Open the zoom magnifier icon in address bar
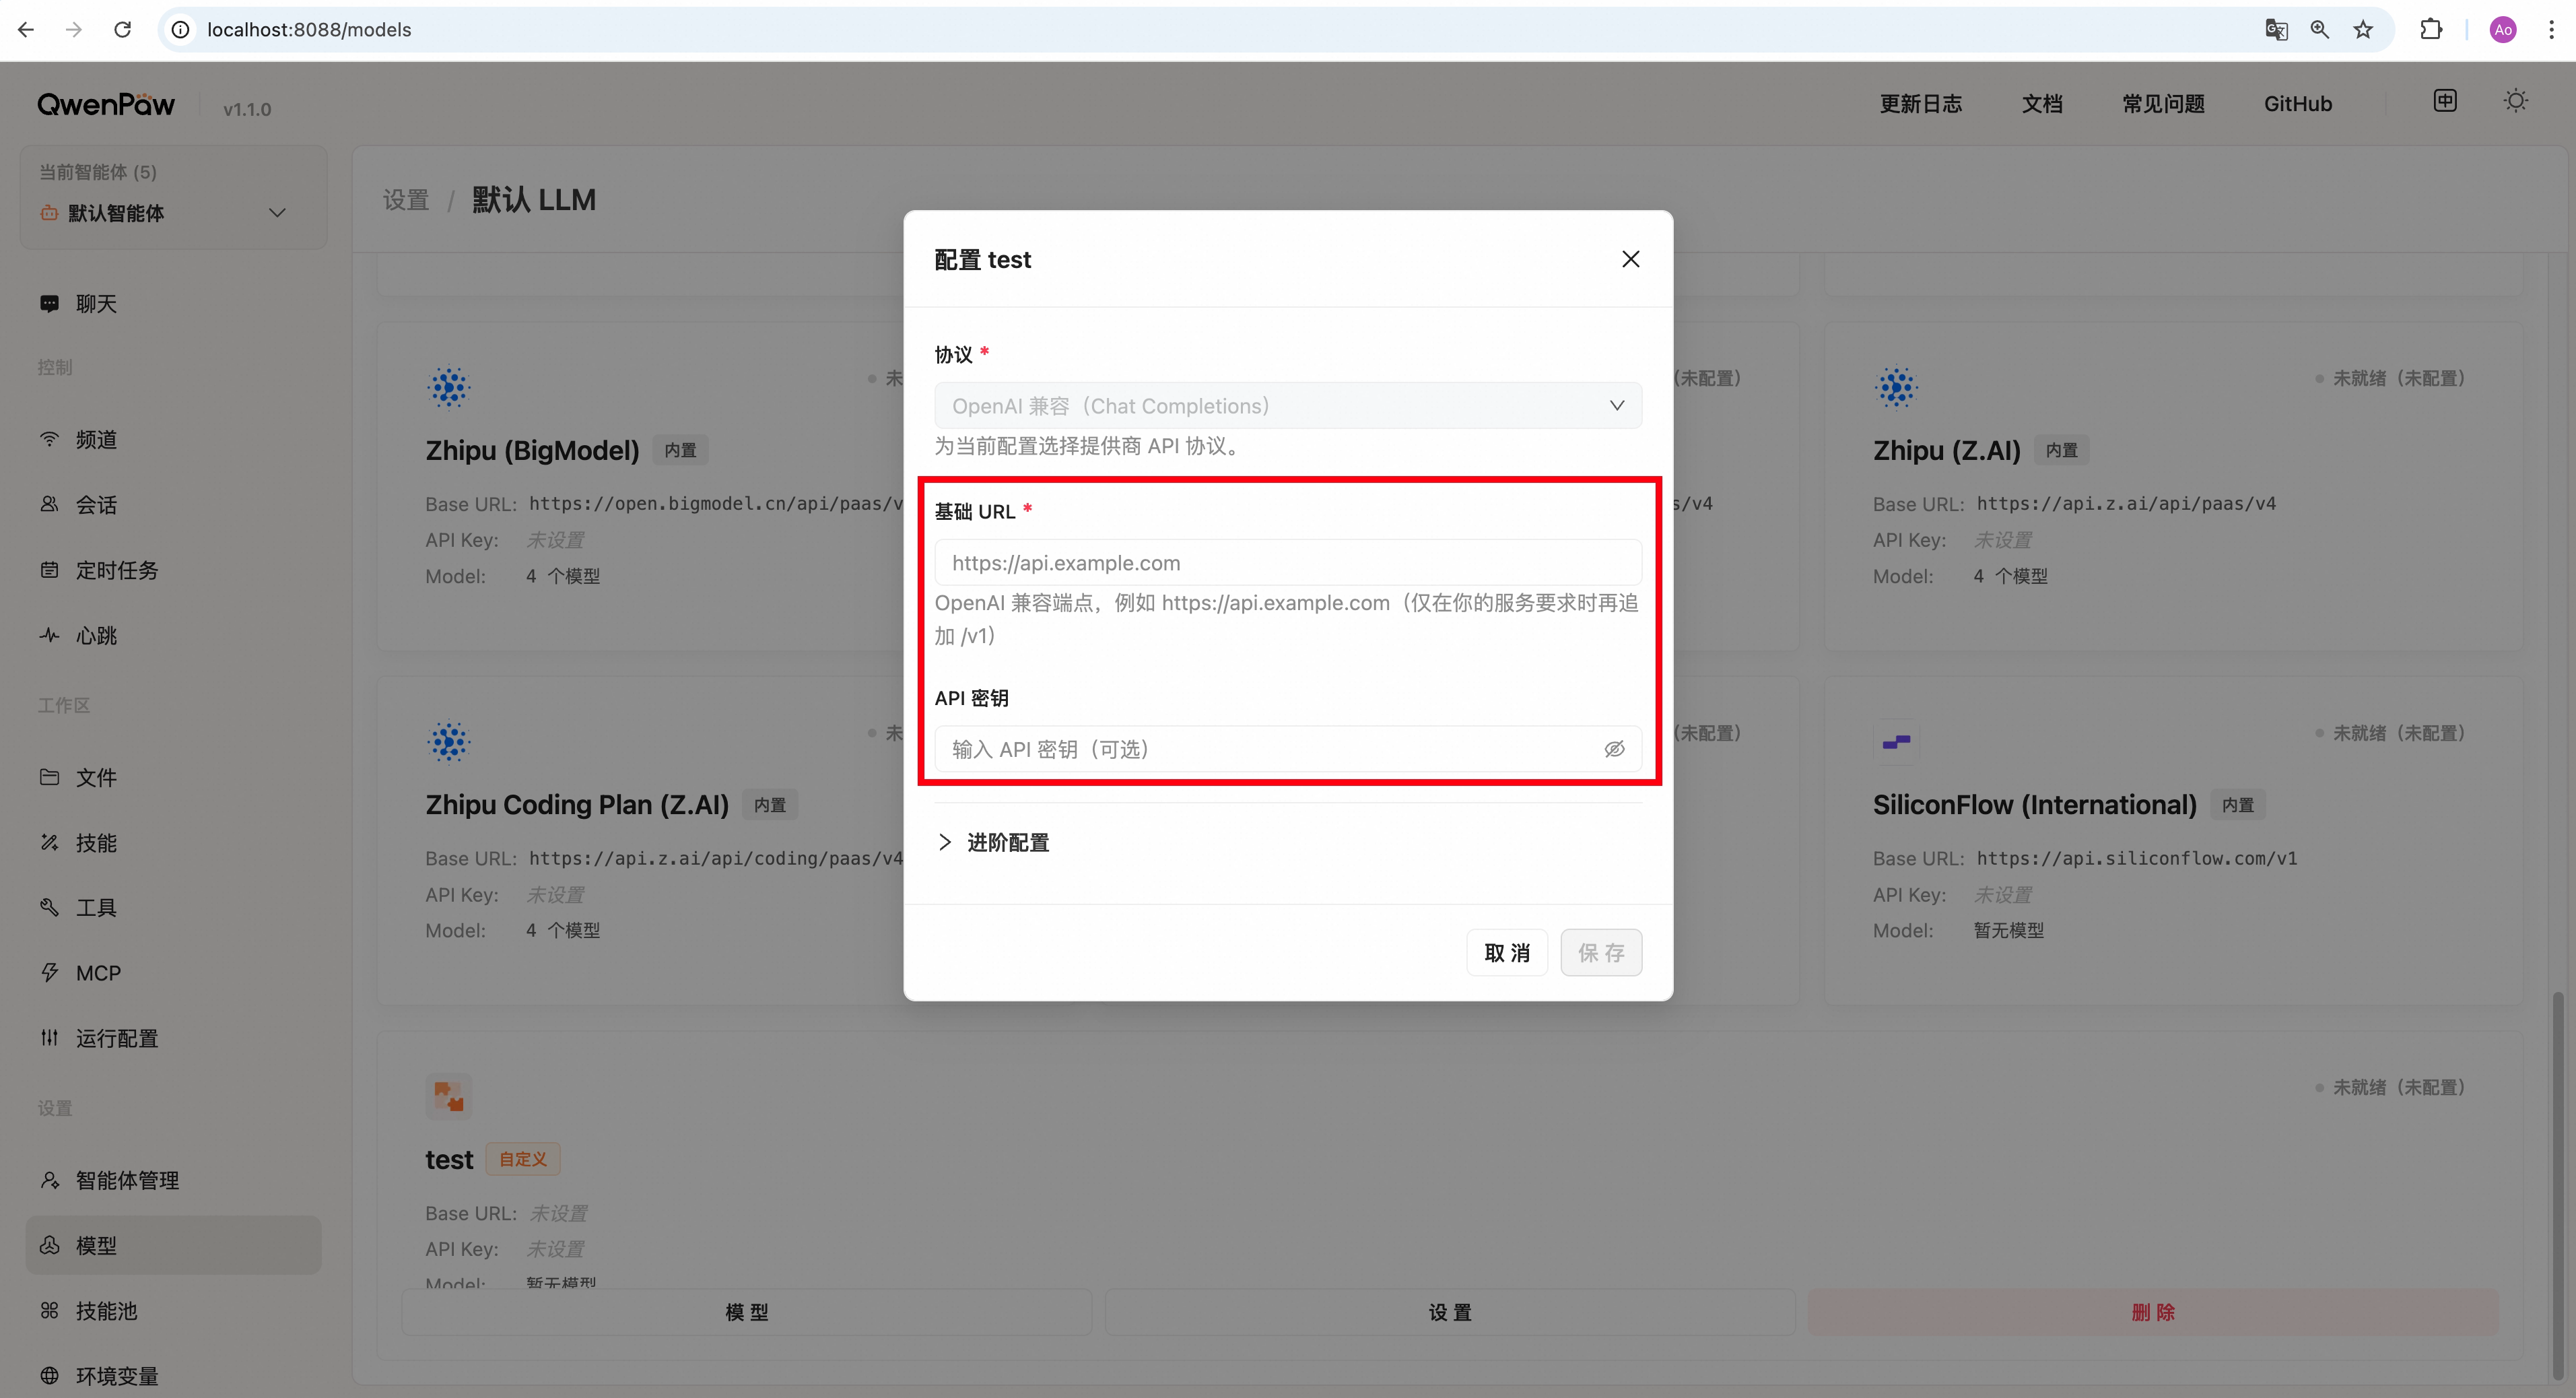Viewport: 2576px width, 1398px height. 2320,30
